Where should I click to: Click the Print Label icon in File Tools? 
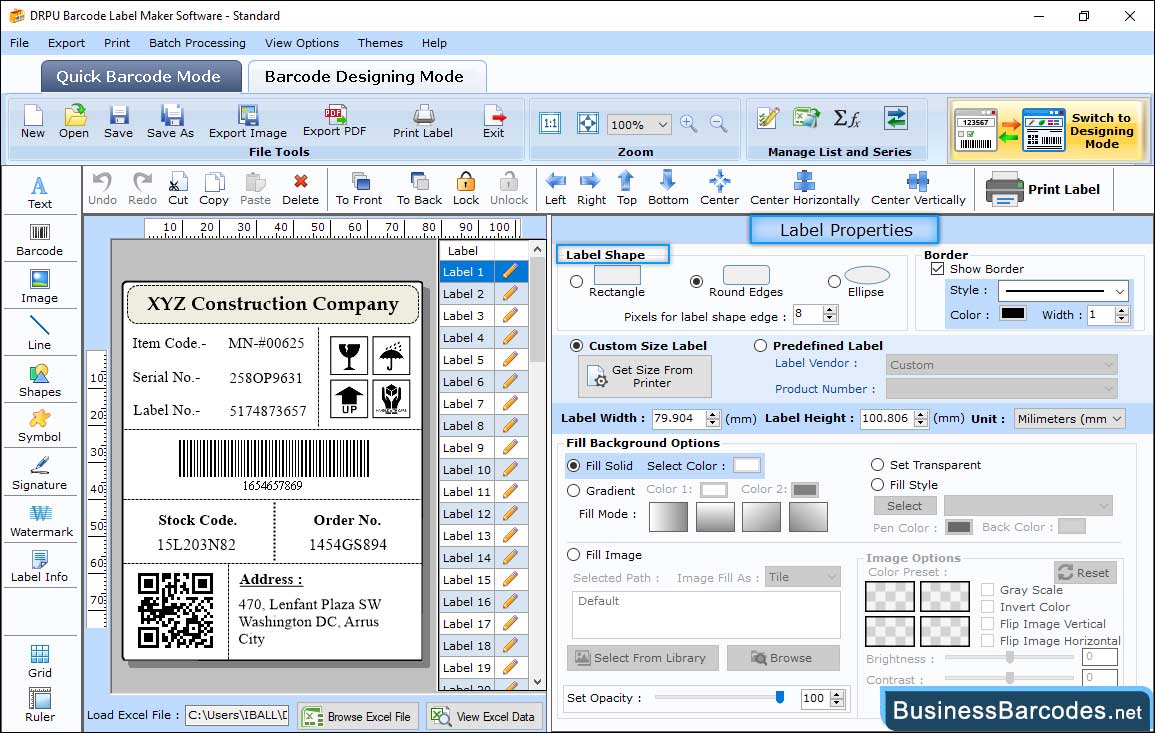423,122
